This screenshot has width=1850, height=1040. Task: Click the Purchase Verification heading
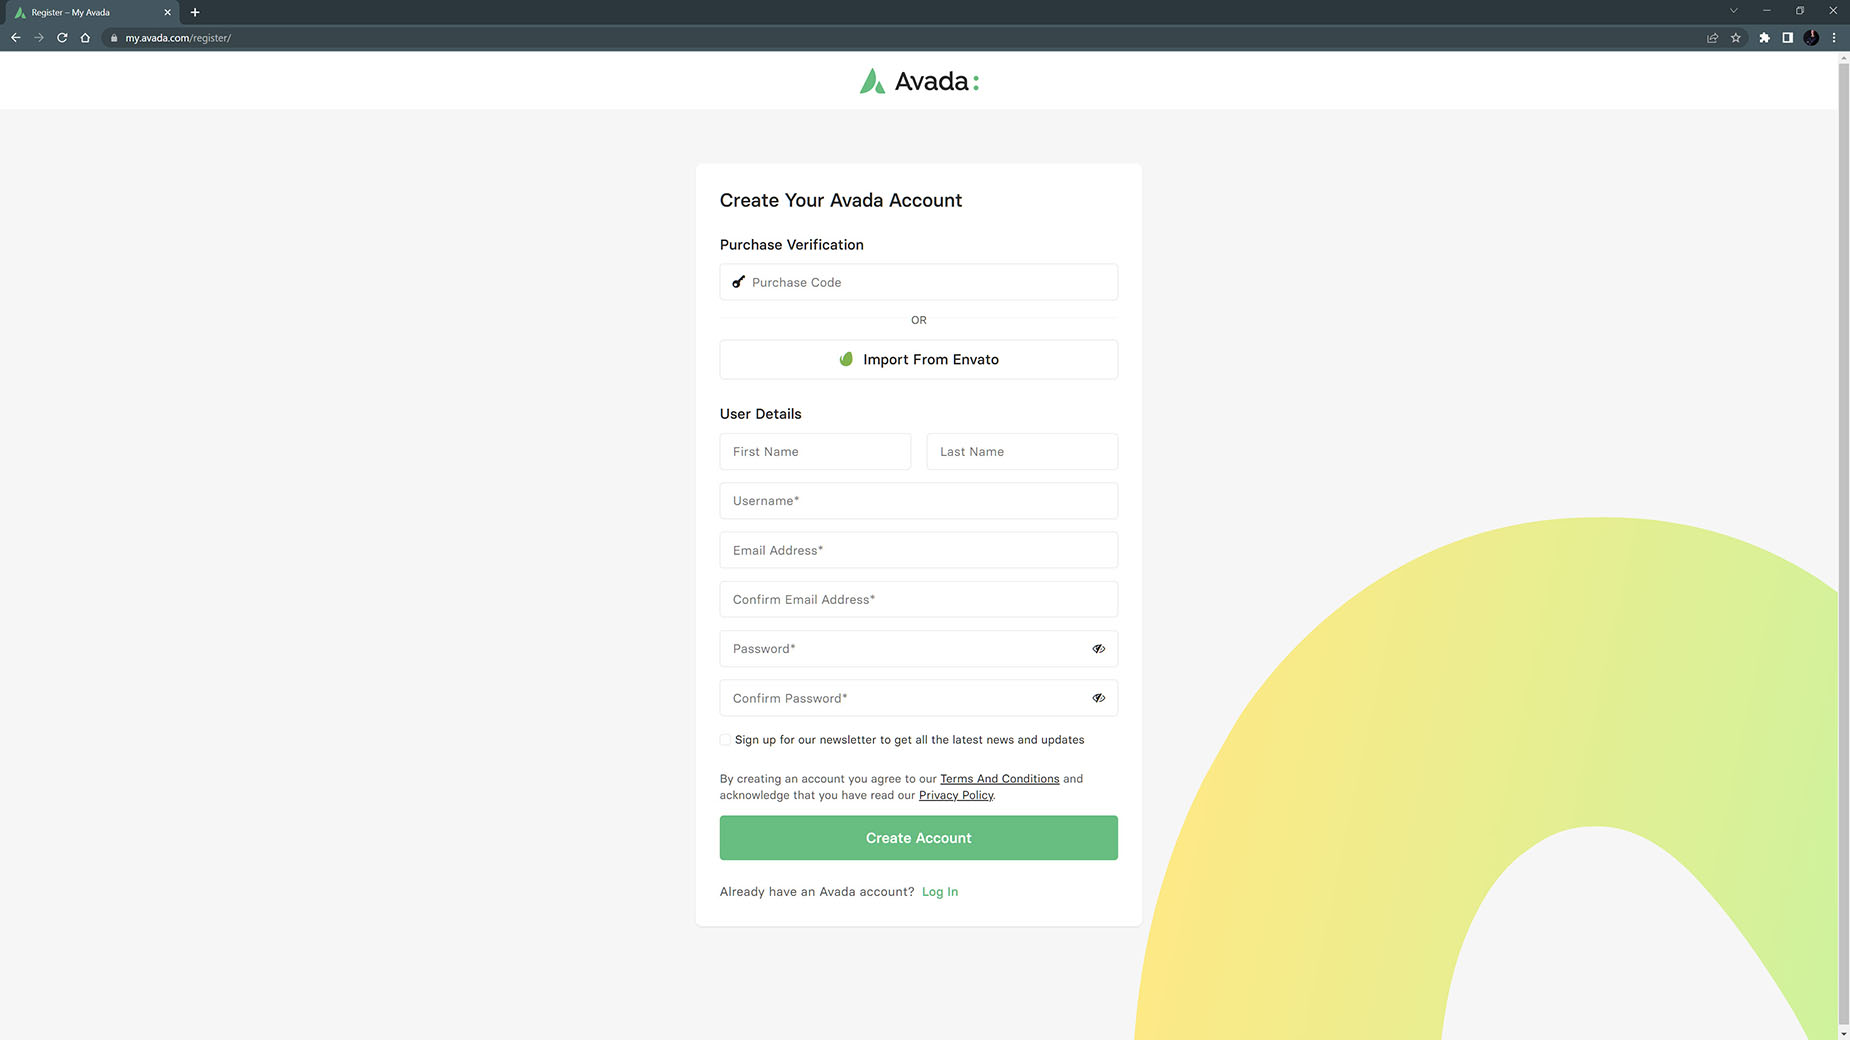pyautogui.click(x=792, y=245)
